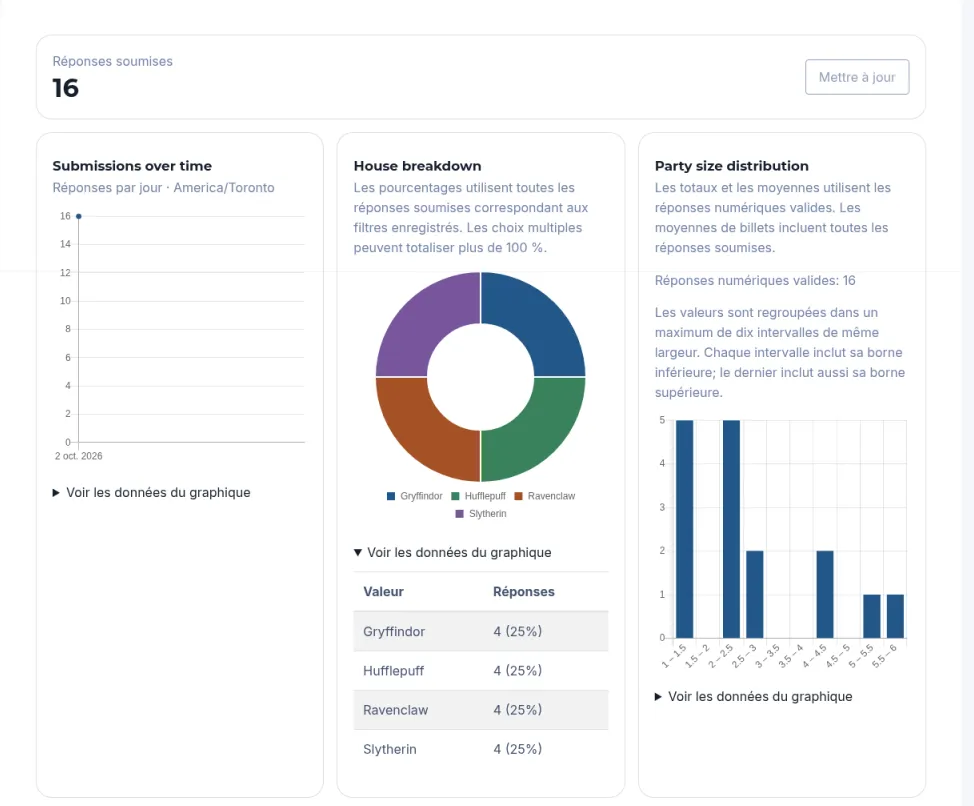
Task: Click the 5.5 – 6 histogram bar
Action: tap(895, 616)
